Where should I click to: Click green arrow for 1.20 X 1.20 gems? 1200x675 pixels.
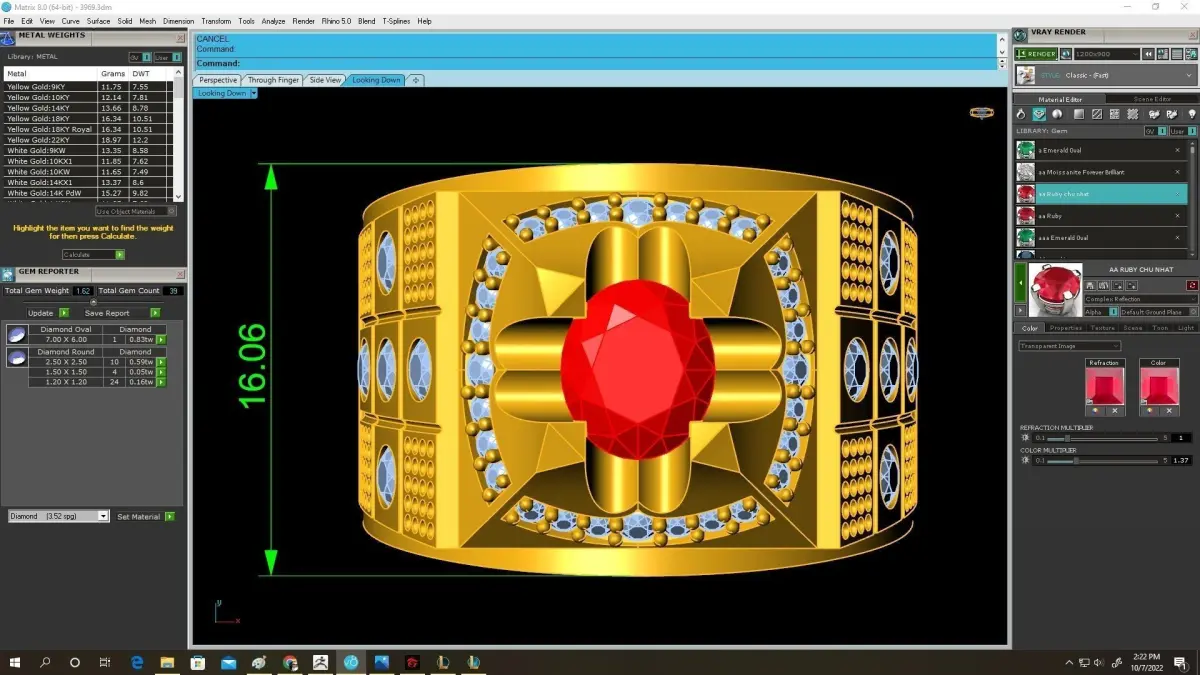(x=160, y=382)
